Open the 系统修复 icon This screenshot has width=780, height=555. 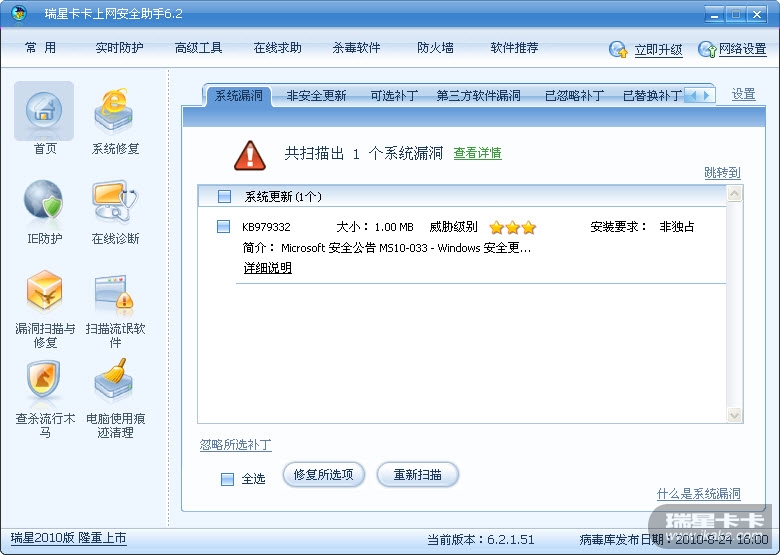coord(115,111)
